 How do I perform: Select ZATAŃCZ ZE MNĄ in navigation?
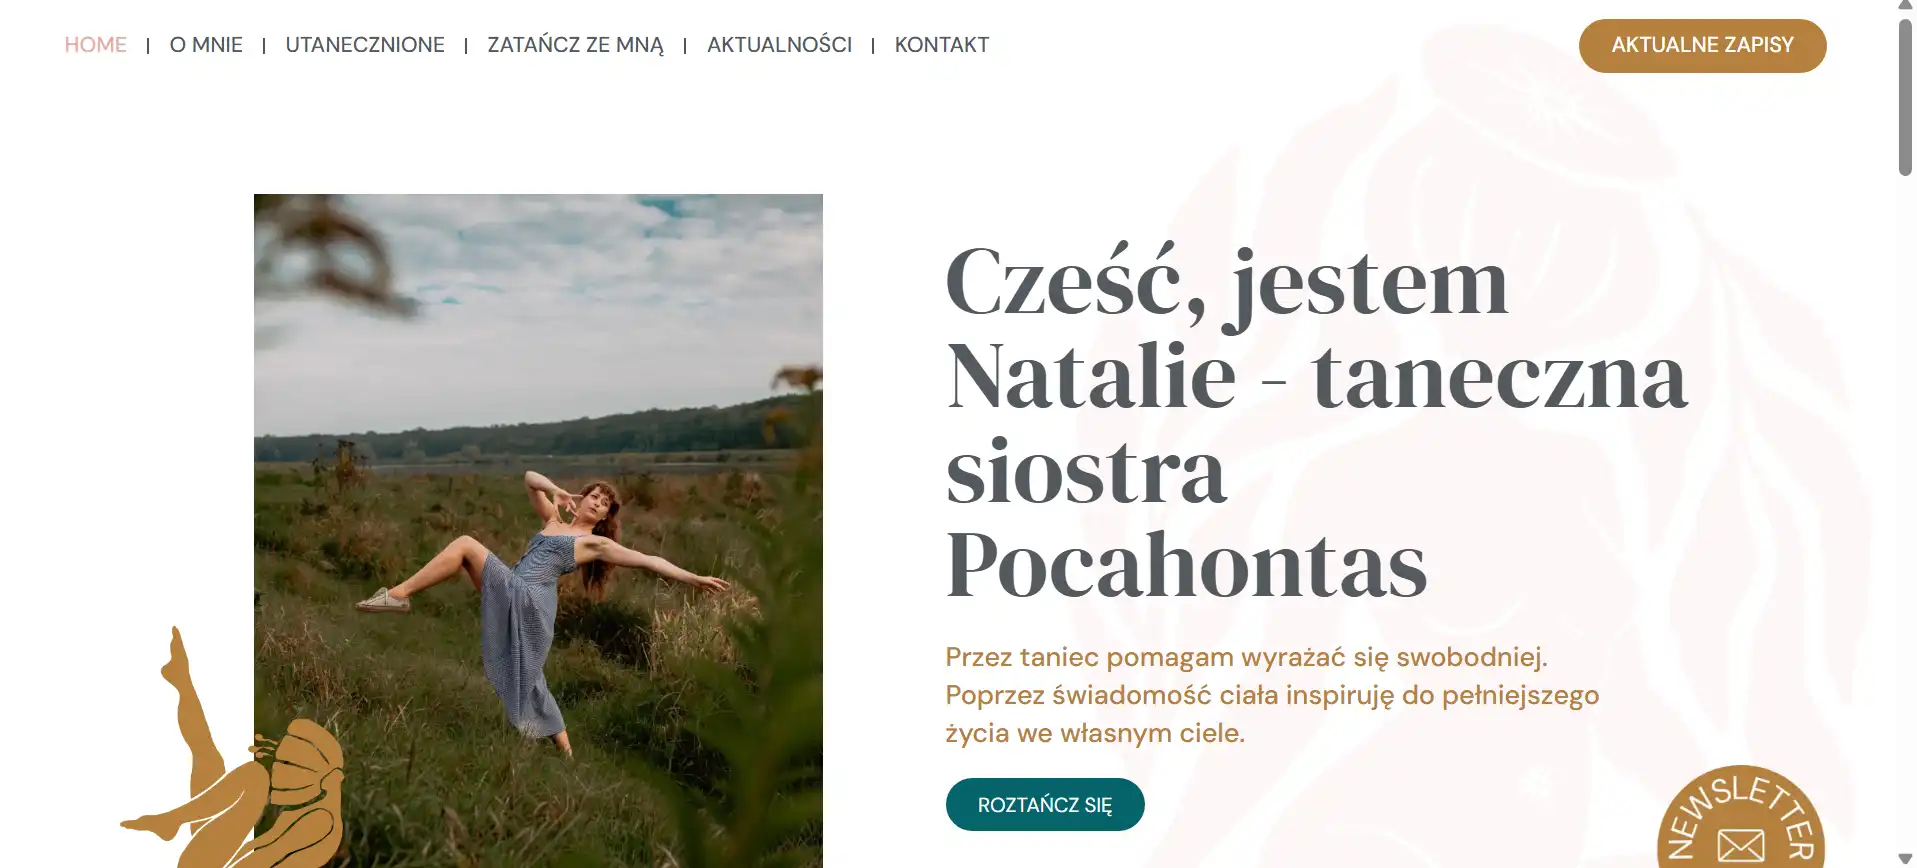click(575, 45)
